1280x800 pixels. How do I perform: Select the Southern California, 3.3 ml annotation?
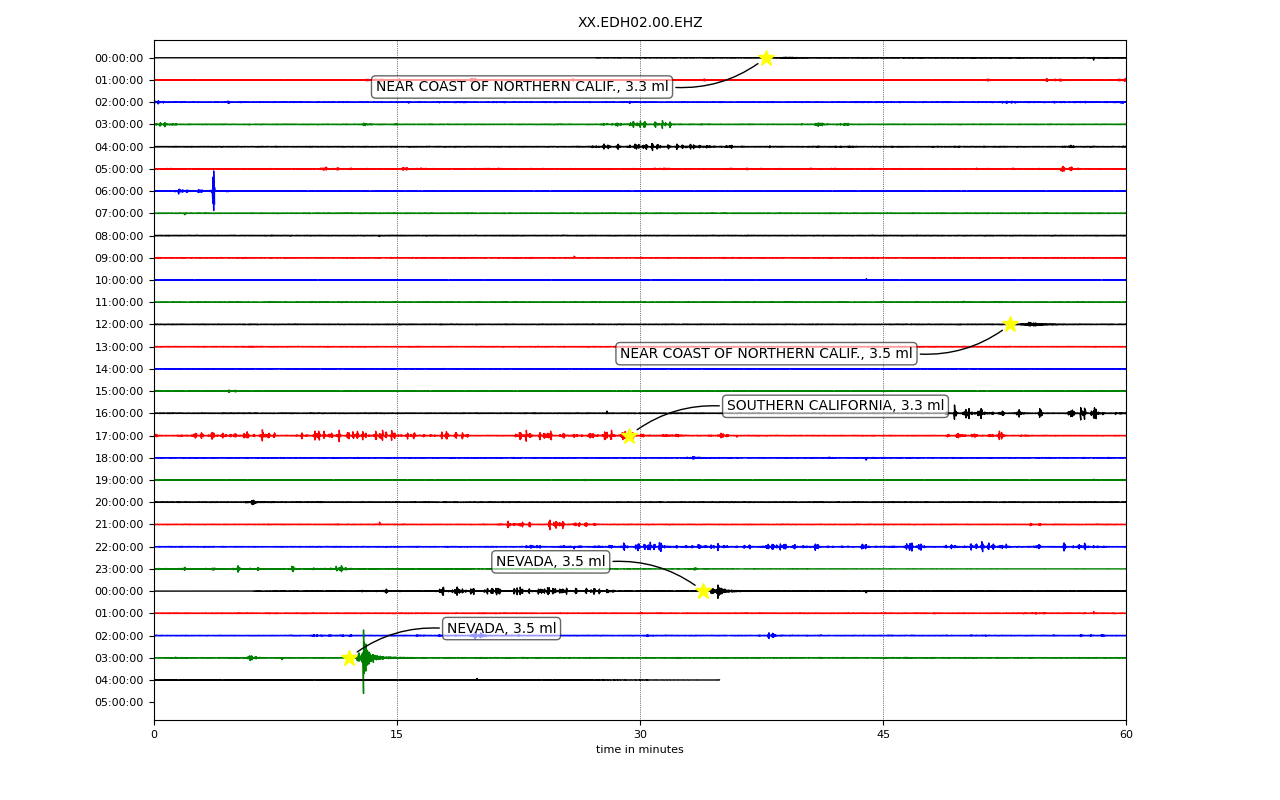[835, 406]
